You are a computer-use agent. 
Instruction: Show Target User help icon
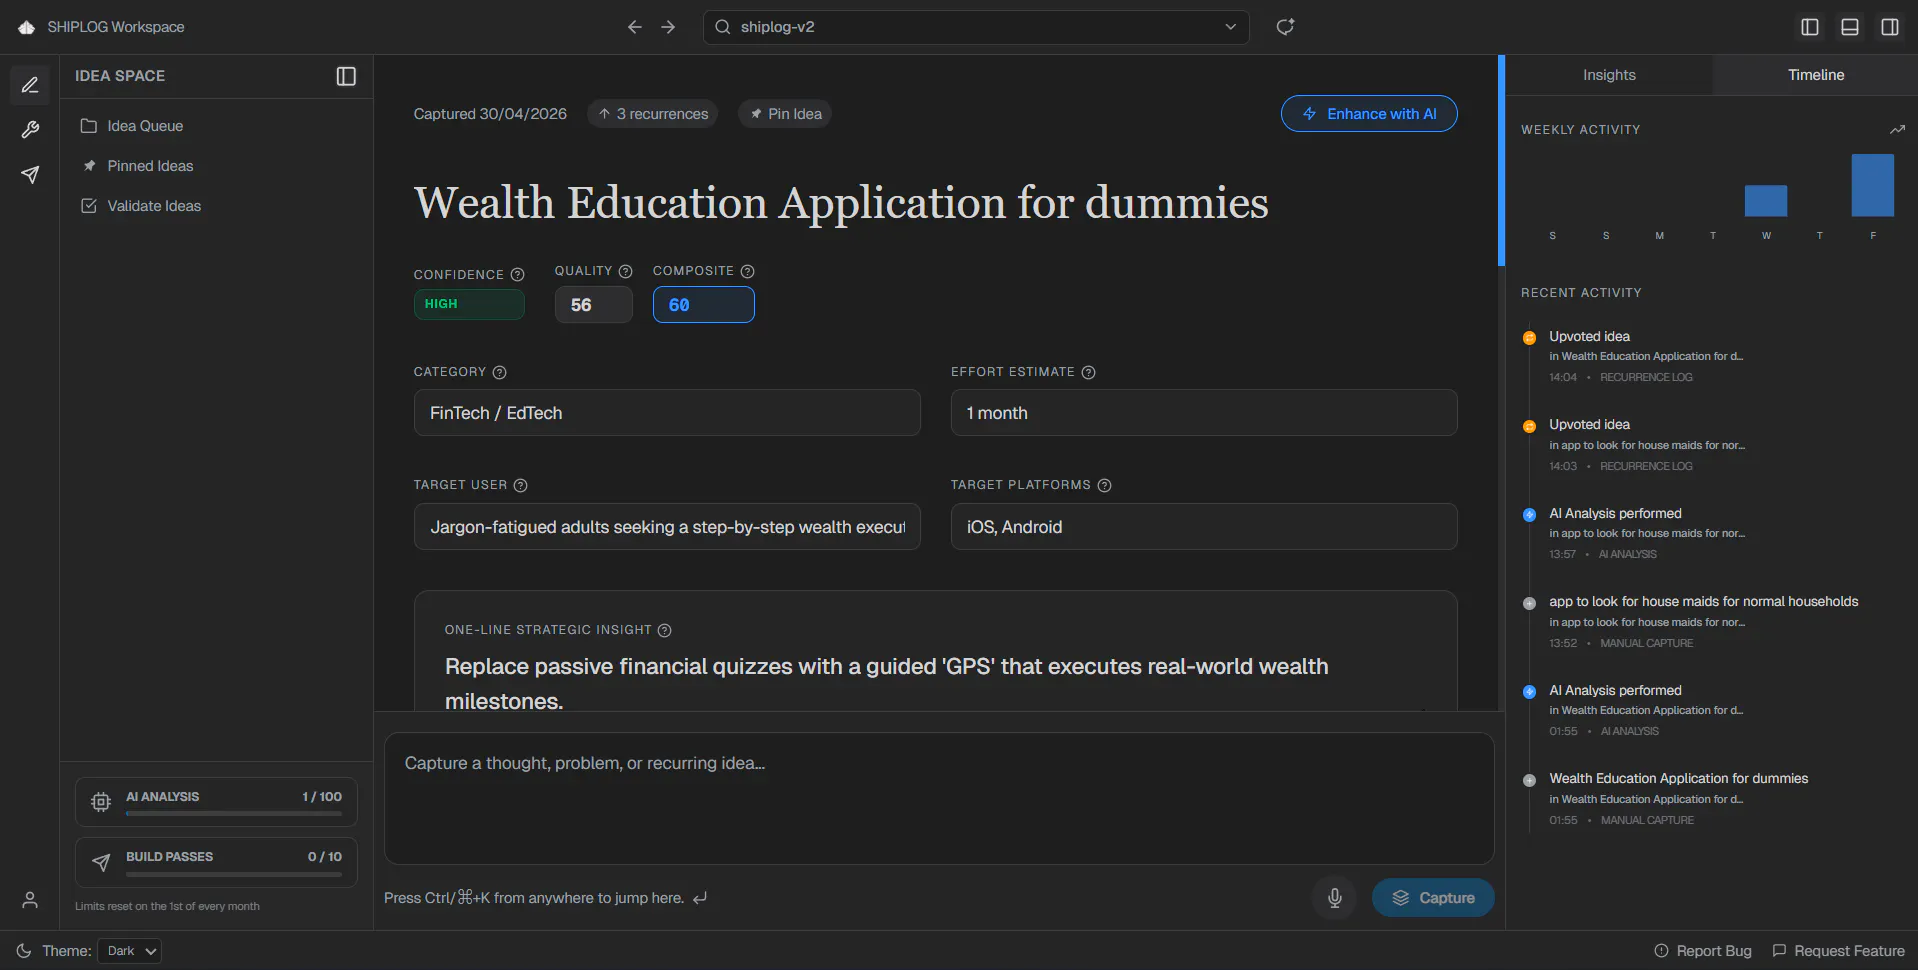(521, 485)
